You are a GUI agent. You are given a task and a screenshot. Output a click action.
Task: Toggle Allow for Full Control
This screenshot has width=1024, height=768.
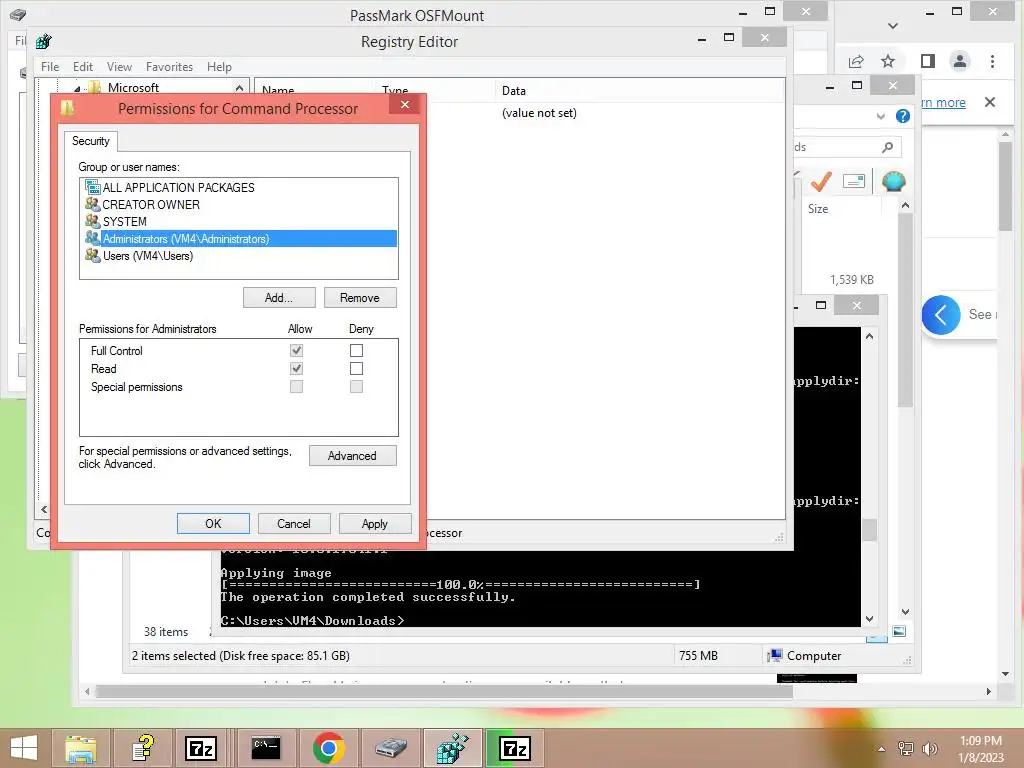click(296, 351)
